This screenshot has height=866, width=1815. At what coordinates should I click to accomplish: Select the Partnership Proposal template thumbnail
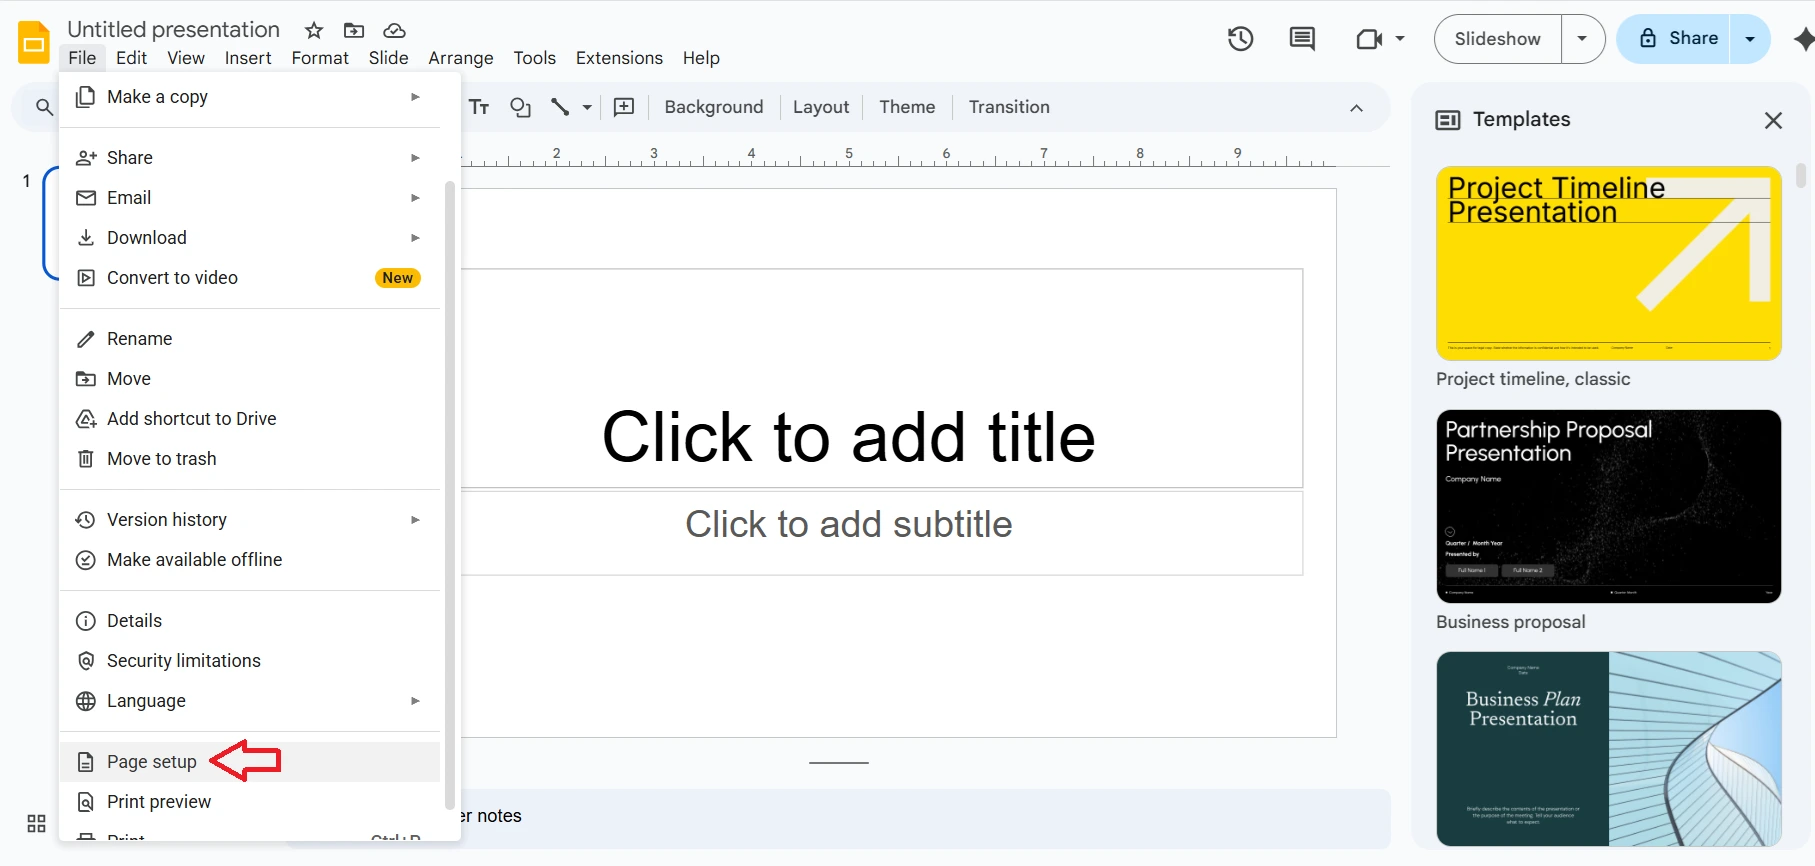click(1608, 506)
